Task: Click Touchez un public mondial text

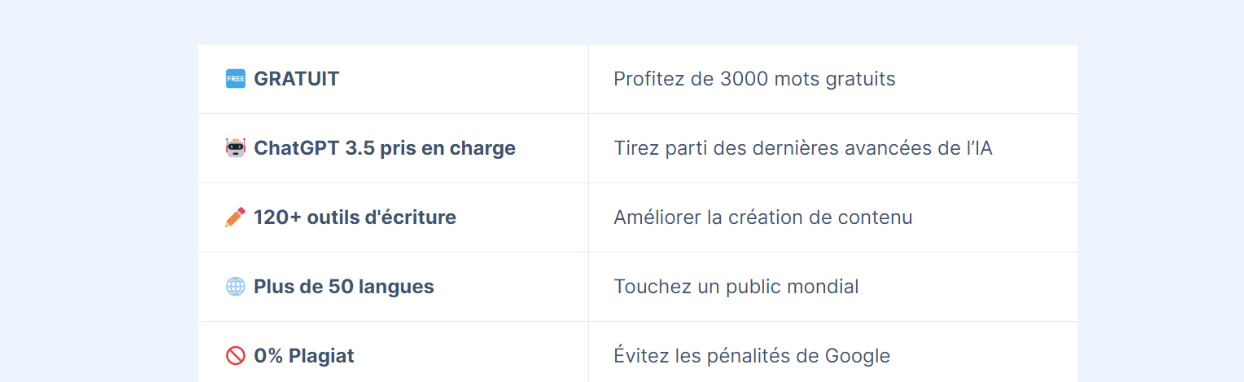Action: (x=736, y=287)
